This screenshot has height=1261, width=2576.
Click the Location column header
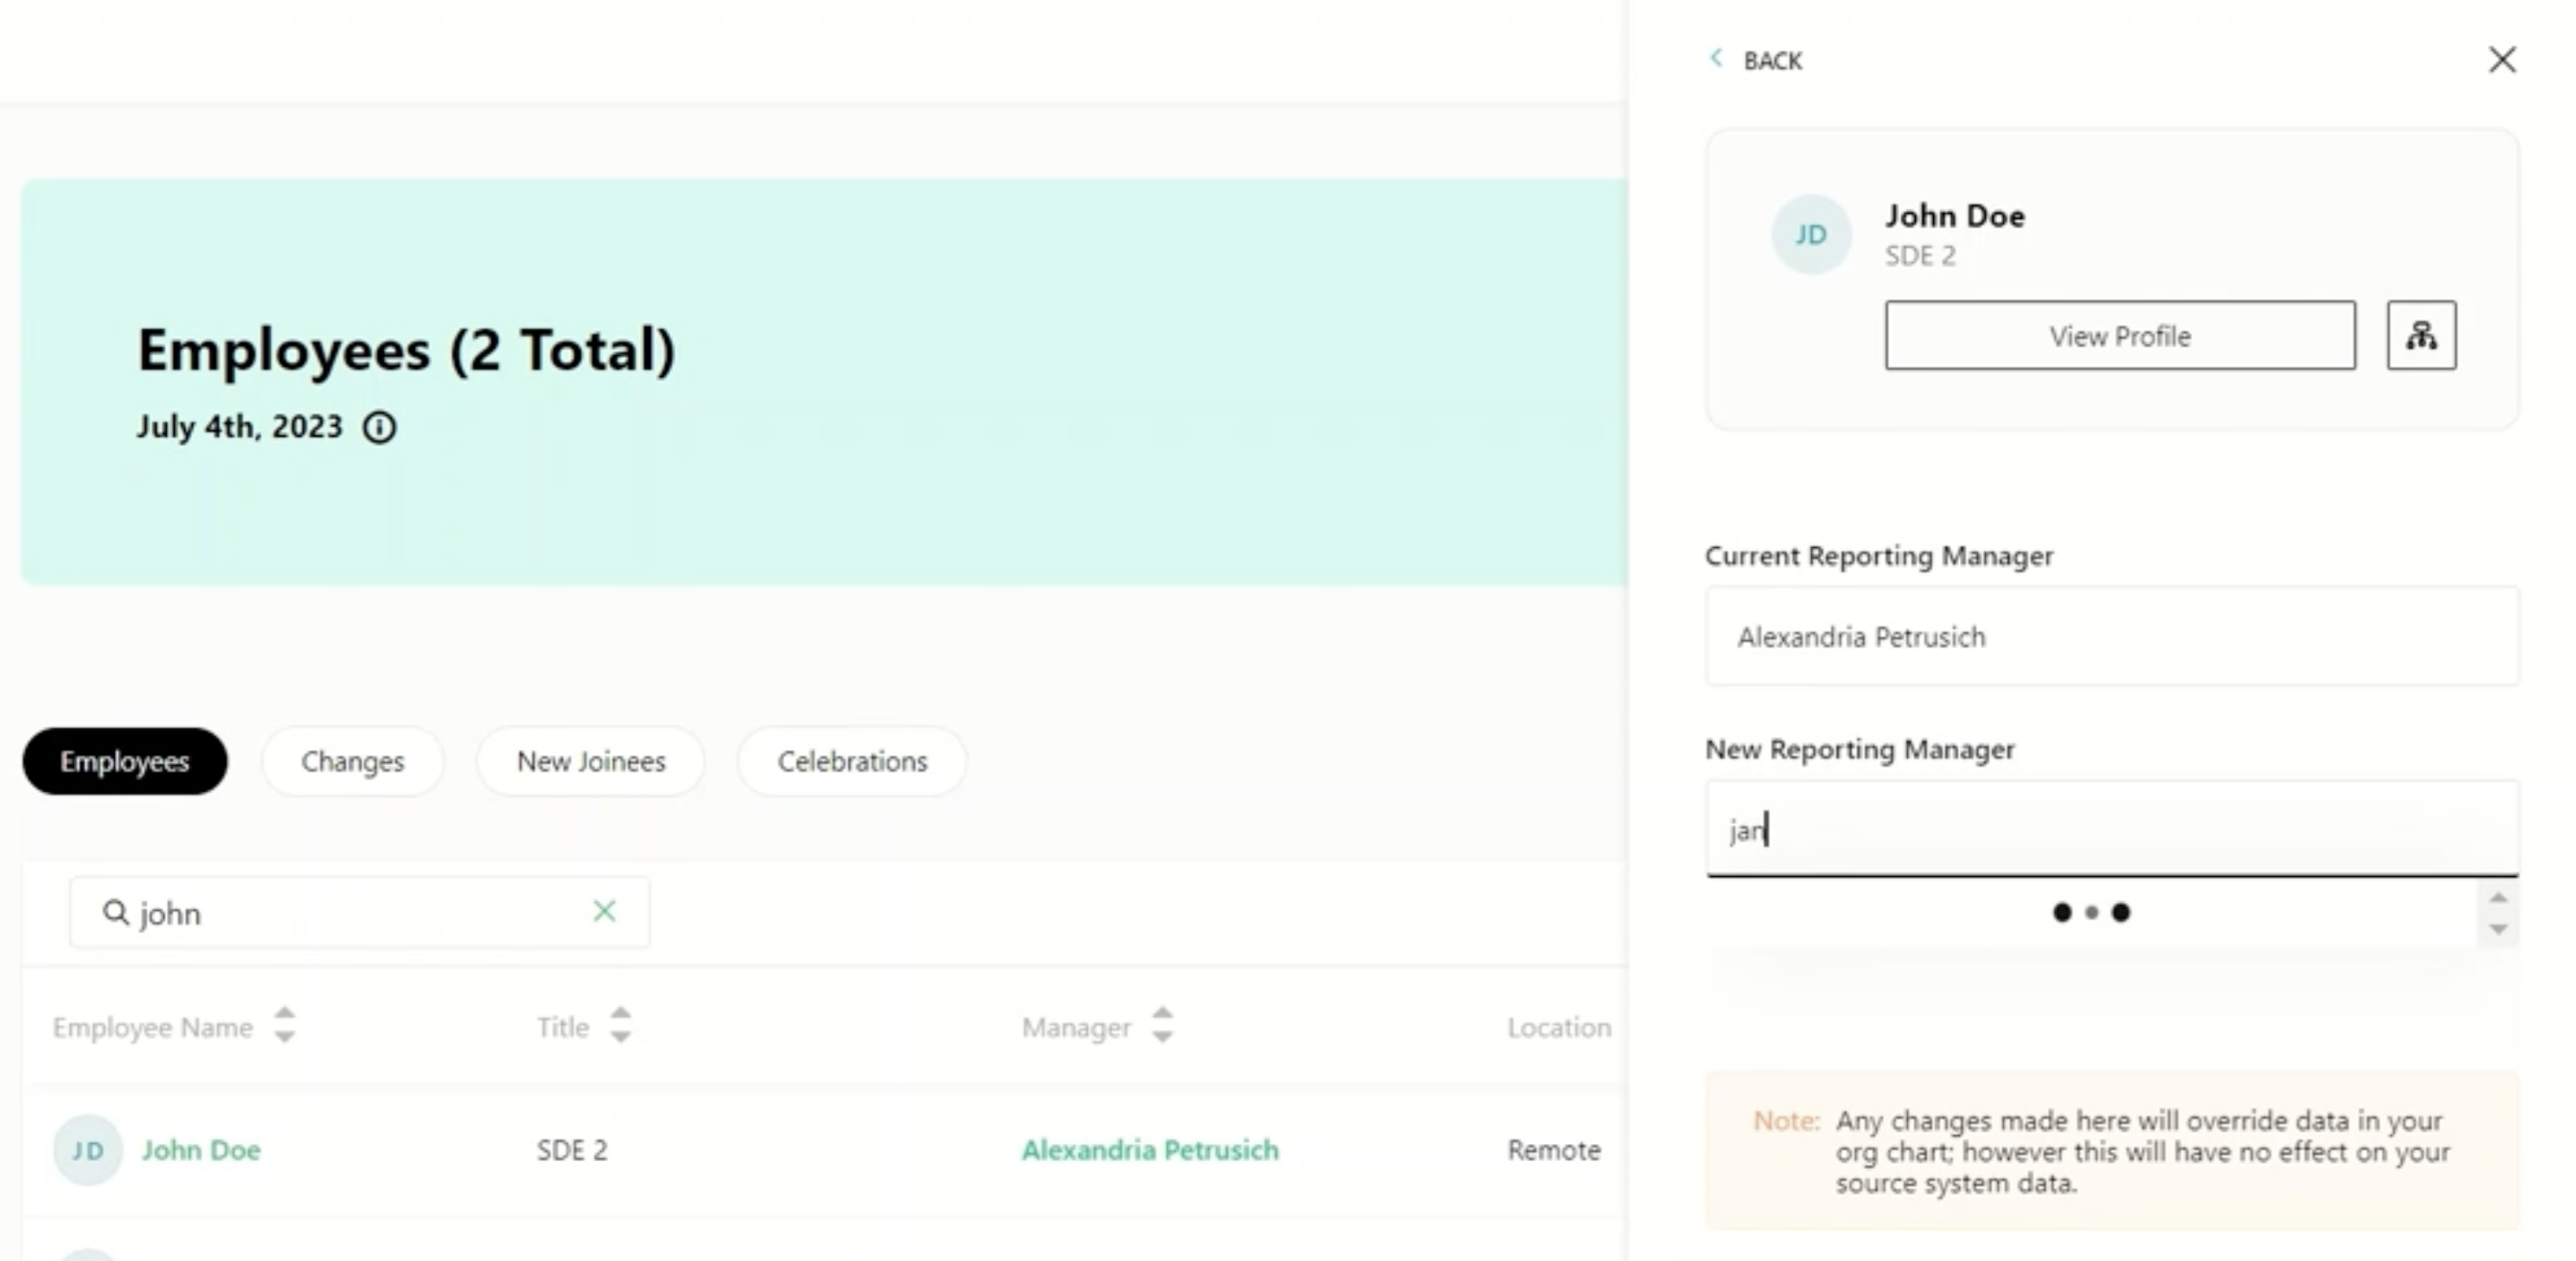click(1559, 1027)
